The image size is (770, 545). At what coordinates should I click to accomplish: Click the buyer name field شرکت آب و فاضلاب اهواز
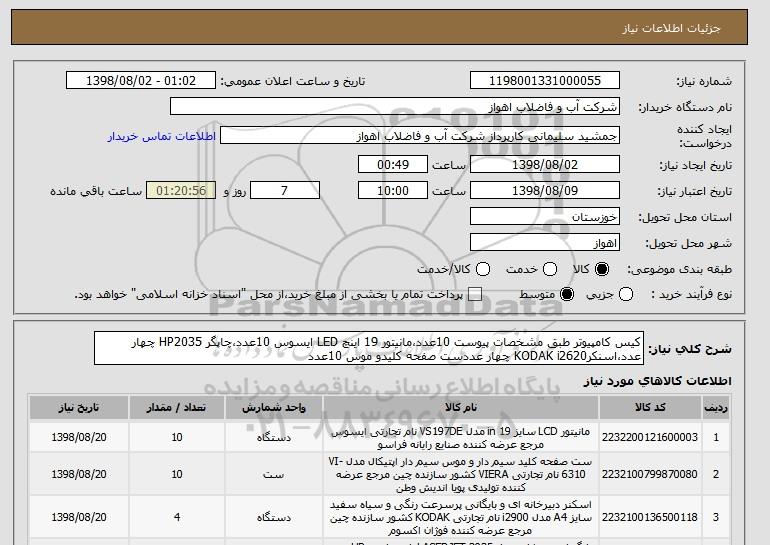pos(395,107)
